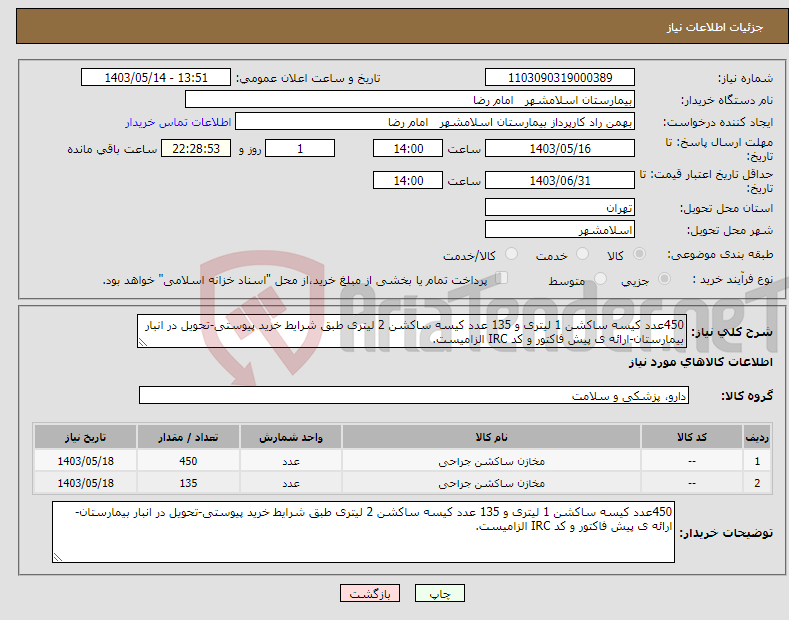Click the شهر محل تحویل field اسلامشهر
Viewport: 789px width, 620px height.
tap(560, 229)
